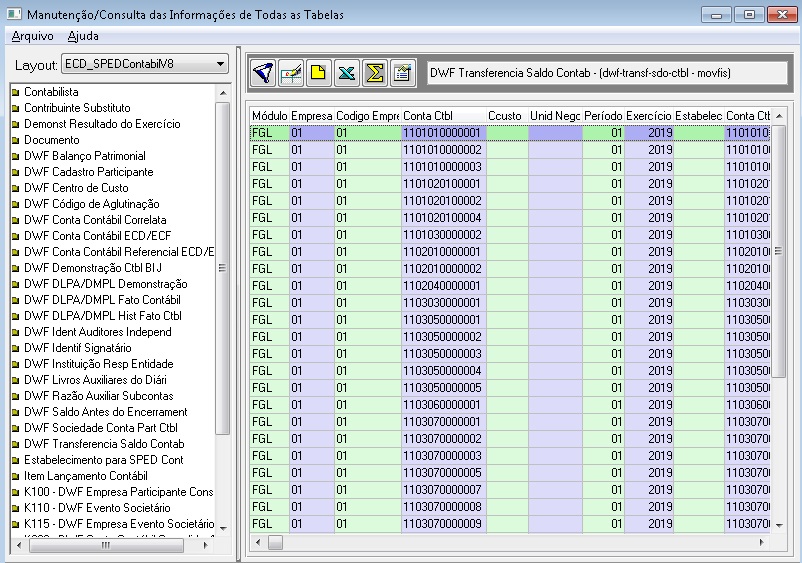Select DWF DLPA/DMPL Fato Contábil item
The width and height of the screenshot is (802, 563).
click(x=102, y=300)
